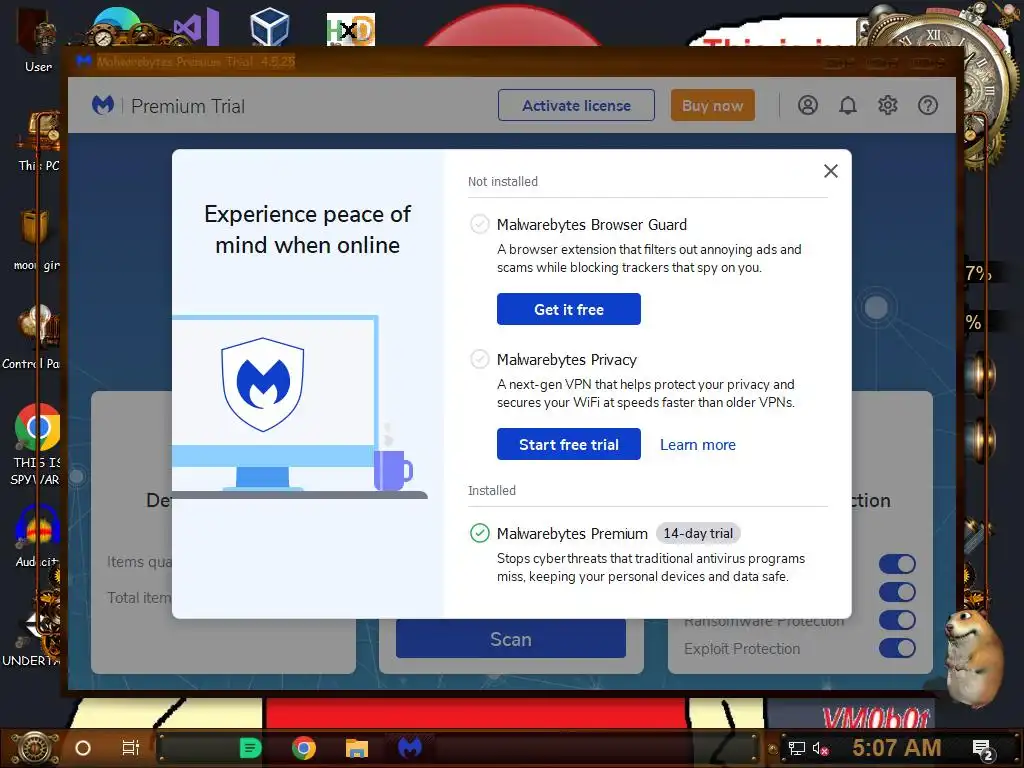
Task: Open the Audacity desktop icon
Action: 38,536
